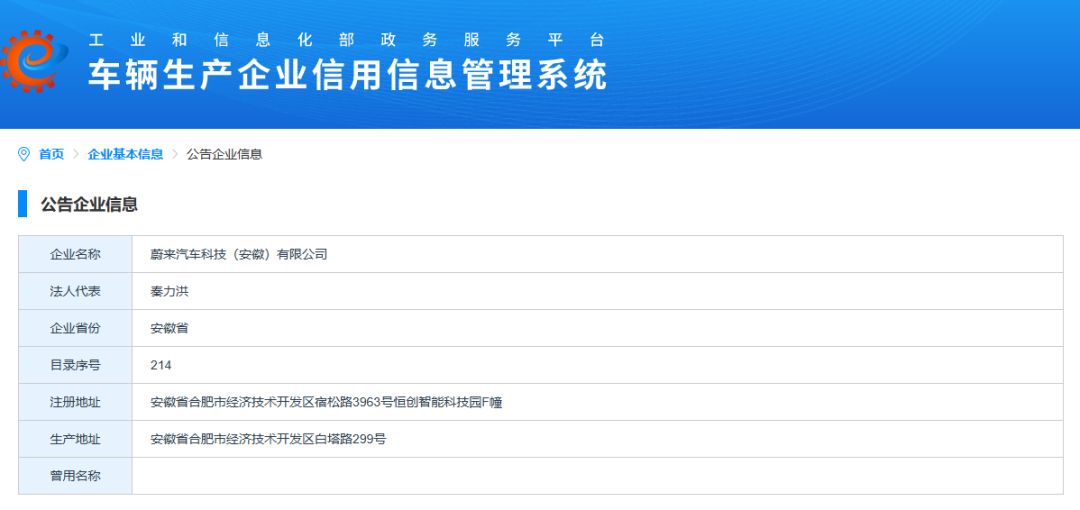
Task: Click the 公告企业信息 section heading
Action: click(x=89, y=204)
